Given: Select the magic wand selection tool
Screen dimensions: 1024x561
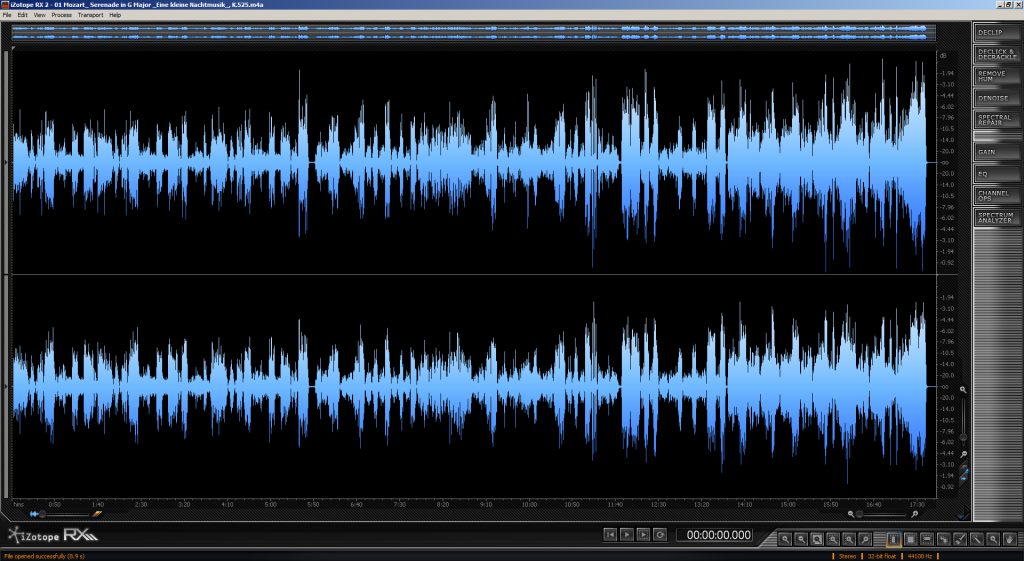Looking at the screenshot, I should (977, 539).
